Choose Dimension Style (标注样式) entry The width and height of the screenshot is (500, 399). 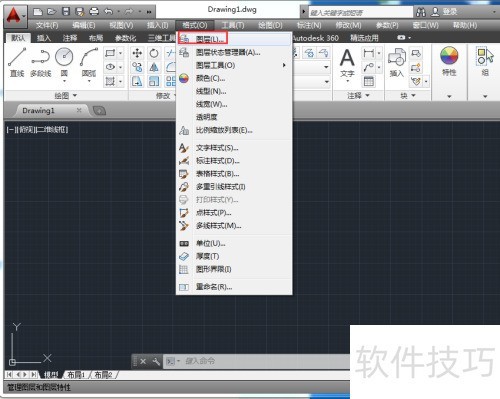(x=234, y=161)
